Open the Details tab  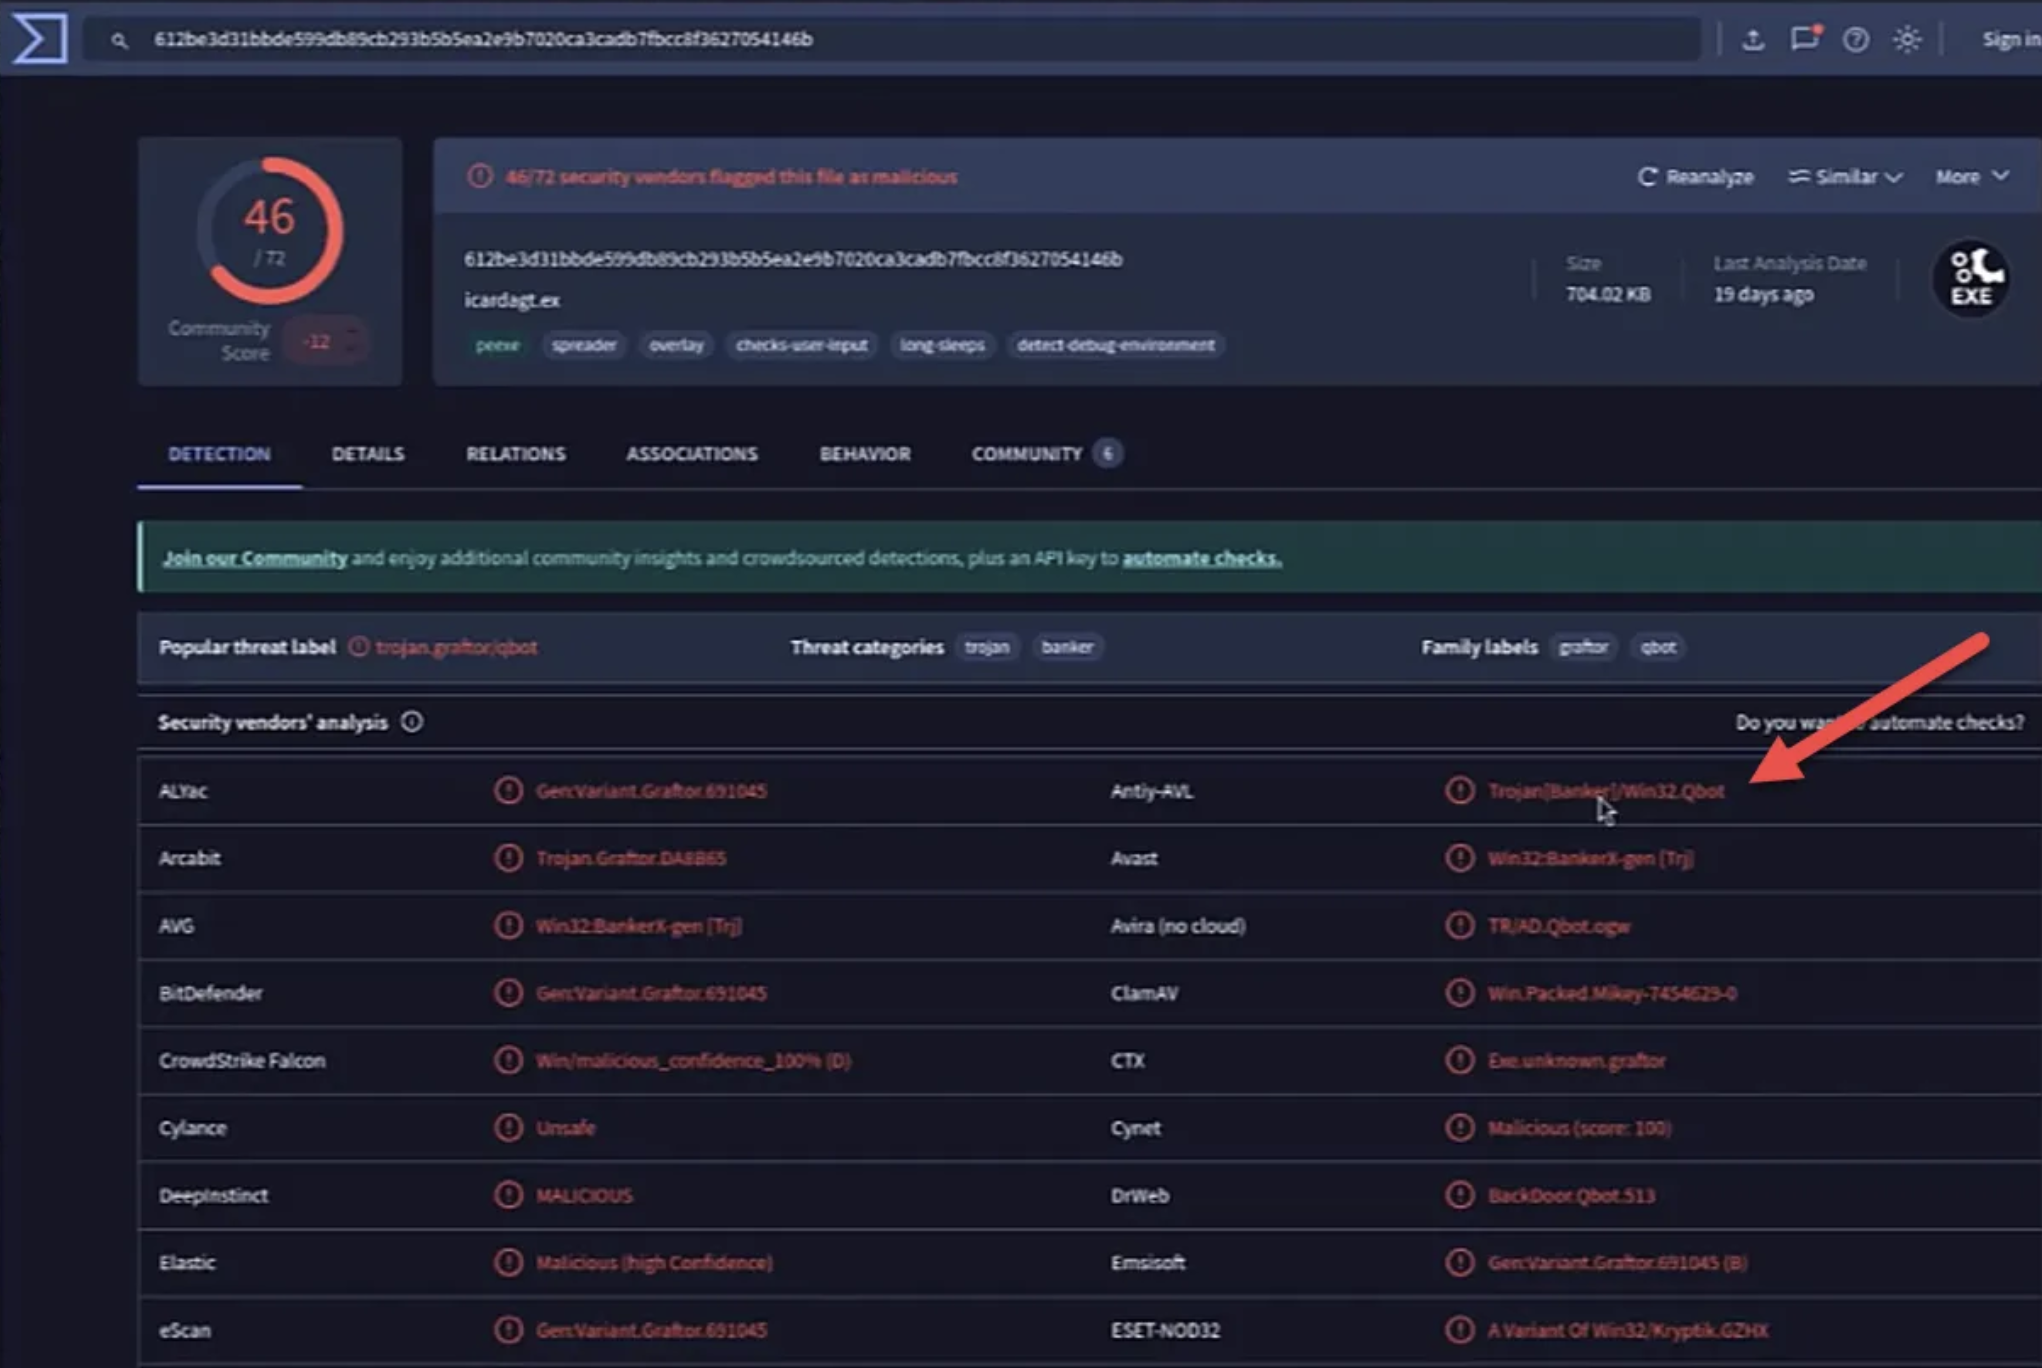(x=368, y=454)
